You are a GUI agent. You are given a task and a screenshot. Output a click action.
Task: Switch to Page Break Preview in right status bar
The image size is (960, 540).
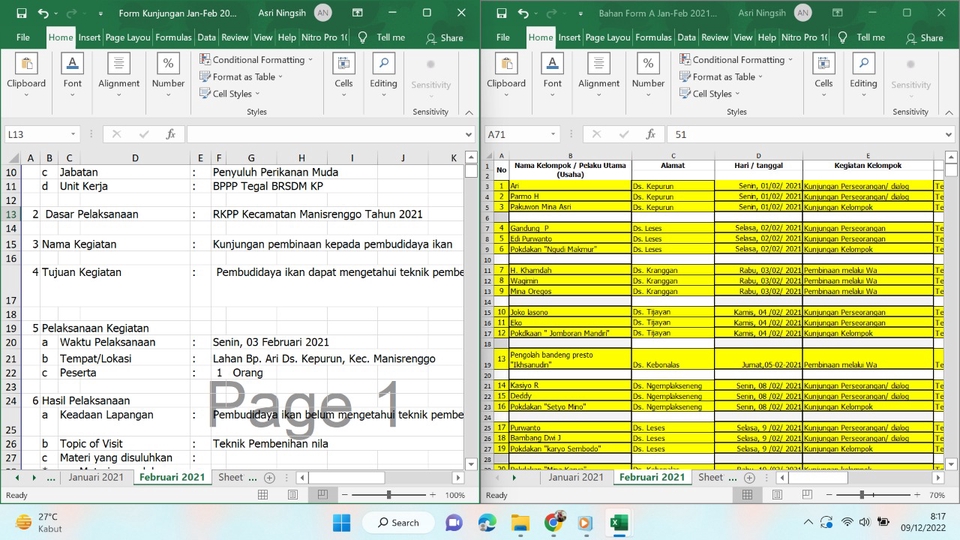[x=807, y=495]
